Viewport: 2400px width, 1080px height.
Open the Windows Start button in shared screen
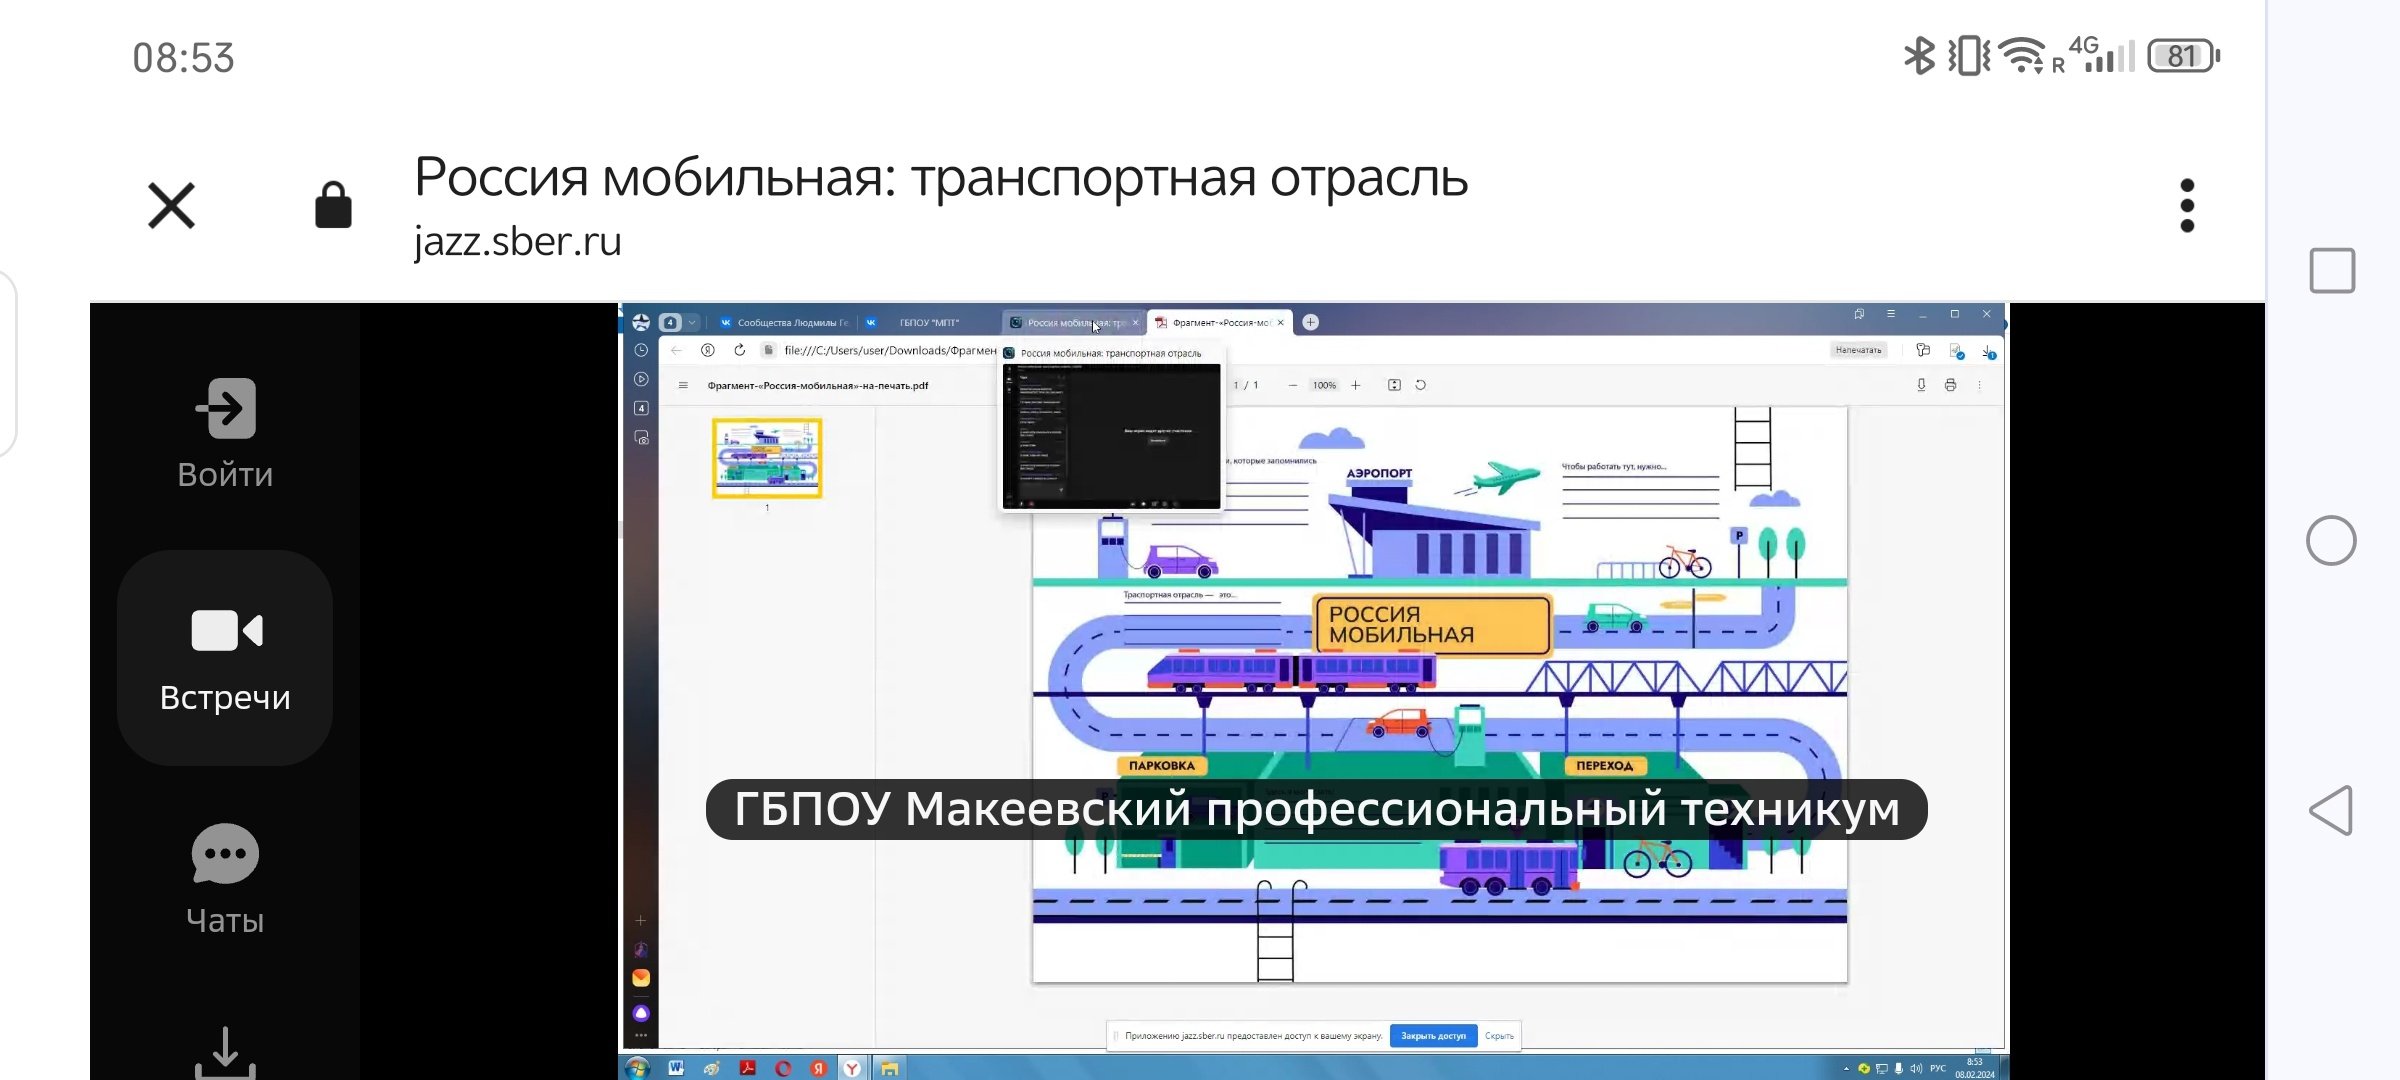(637, 1068)
